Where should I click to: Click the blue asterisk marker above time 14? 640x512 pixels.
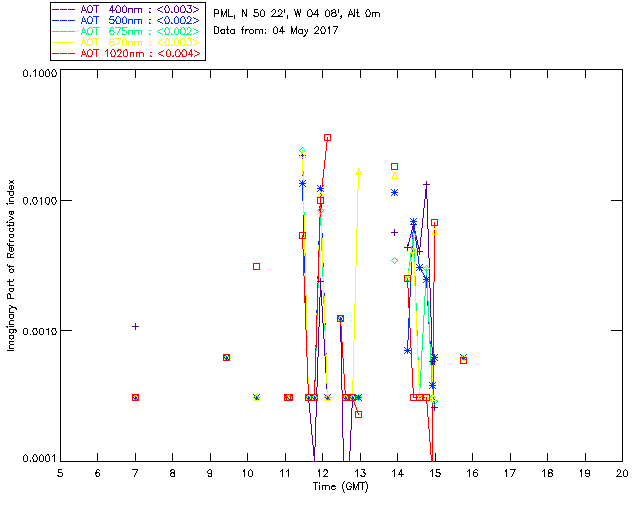click(394, 193)
